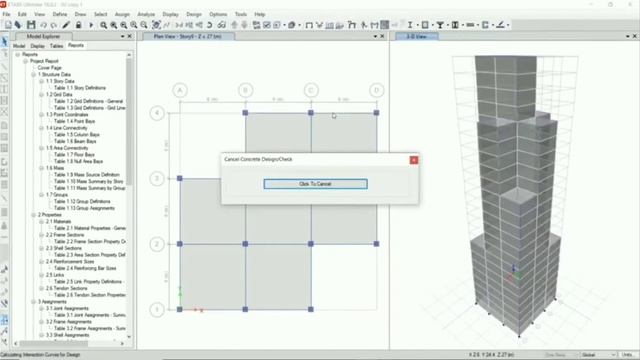The height and width of the screenshot is (360, 640).
Task: Click the Rotate 3D view icon
Action: pyautogui.click(x=210, y=25)
